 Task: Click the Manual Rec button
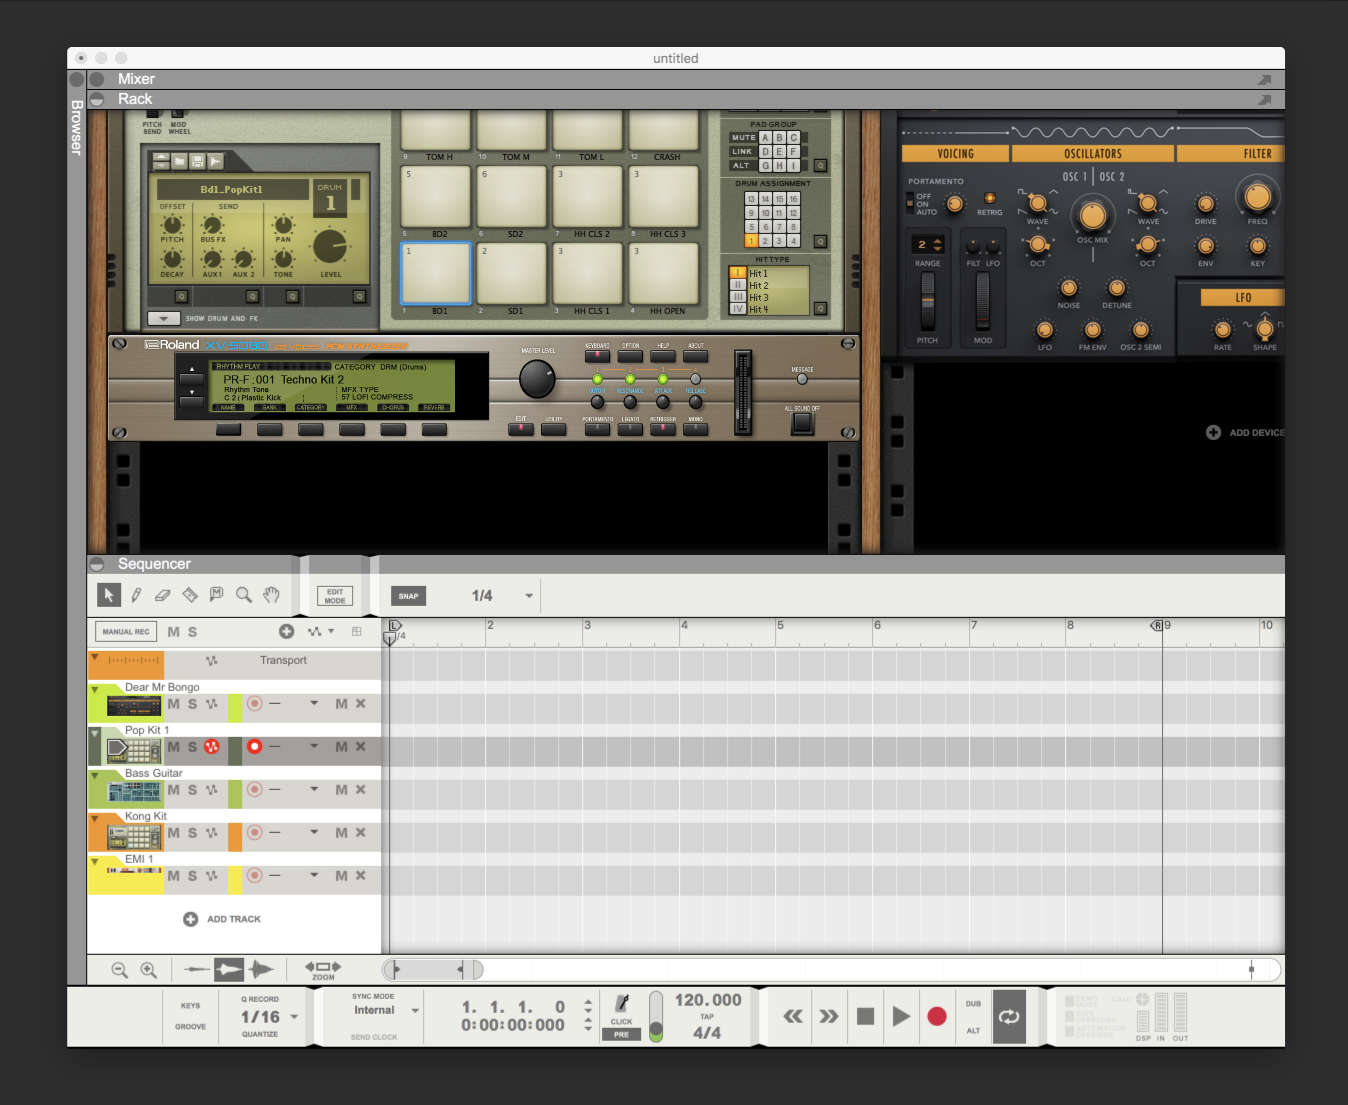126,631
